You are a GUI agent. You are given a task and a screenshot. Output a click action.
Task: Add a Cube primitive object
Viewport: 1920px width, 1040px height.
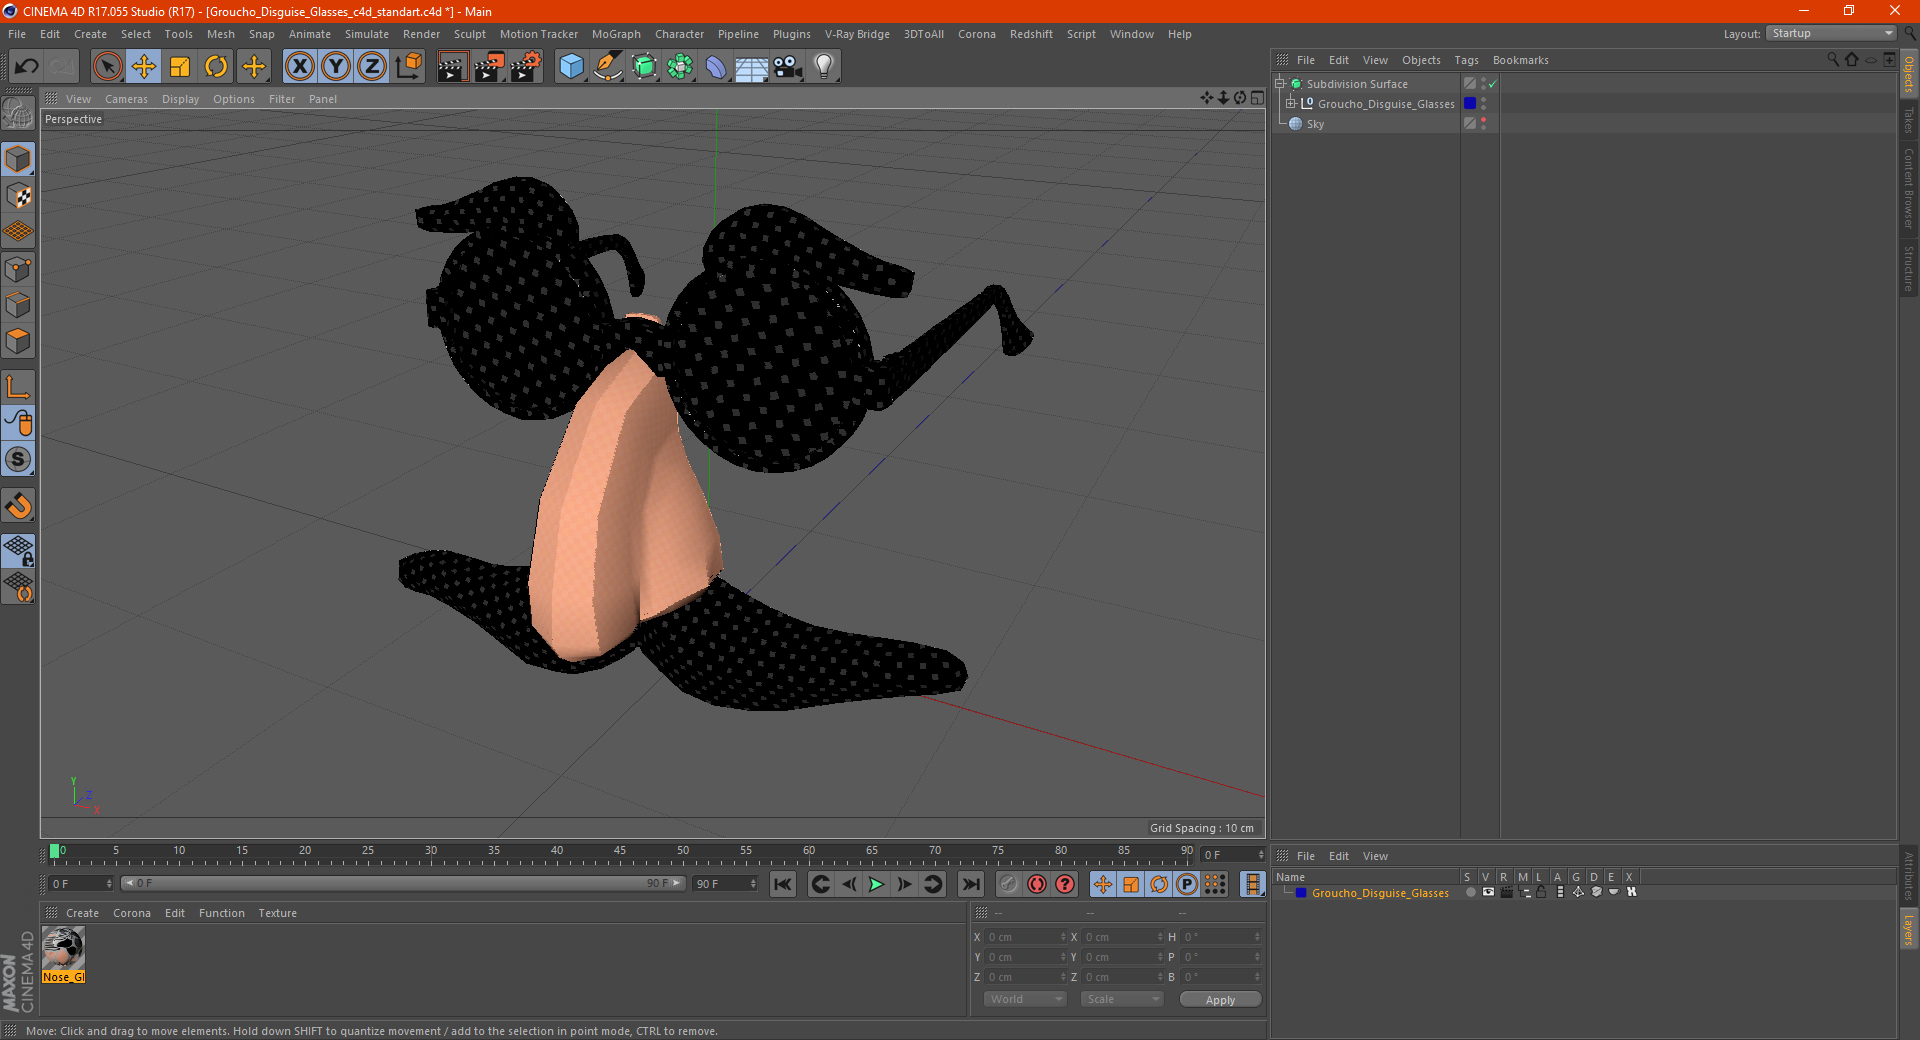[x=571, y=67]
